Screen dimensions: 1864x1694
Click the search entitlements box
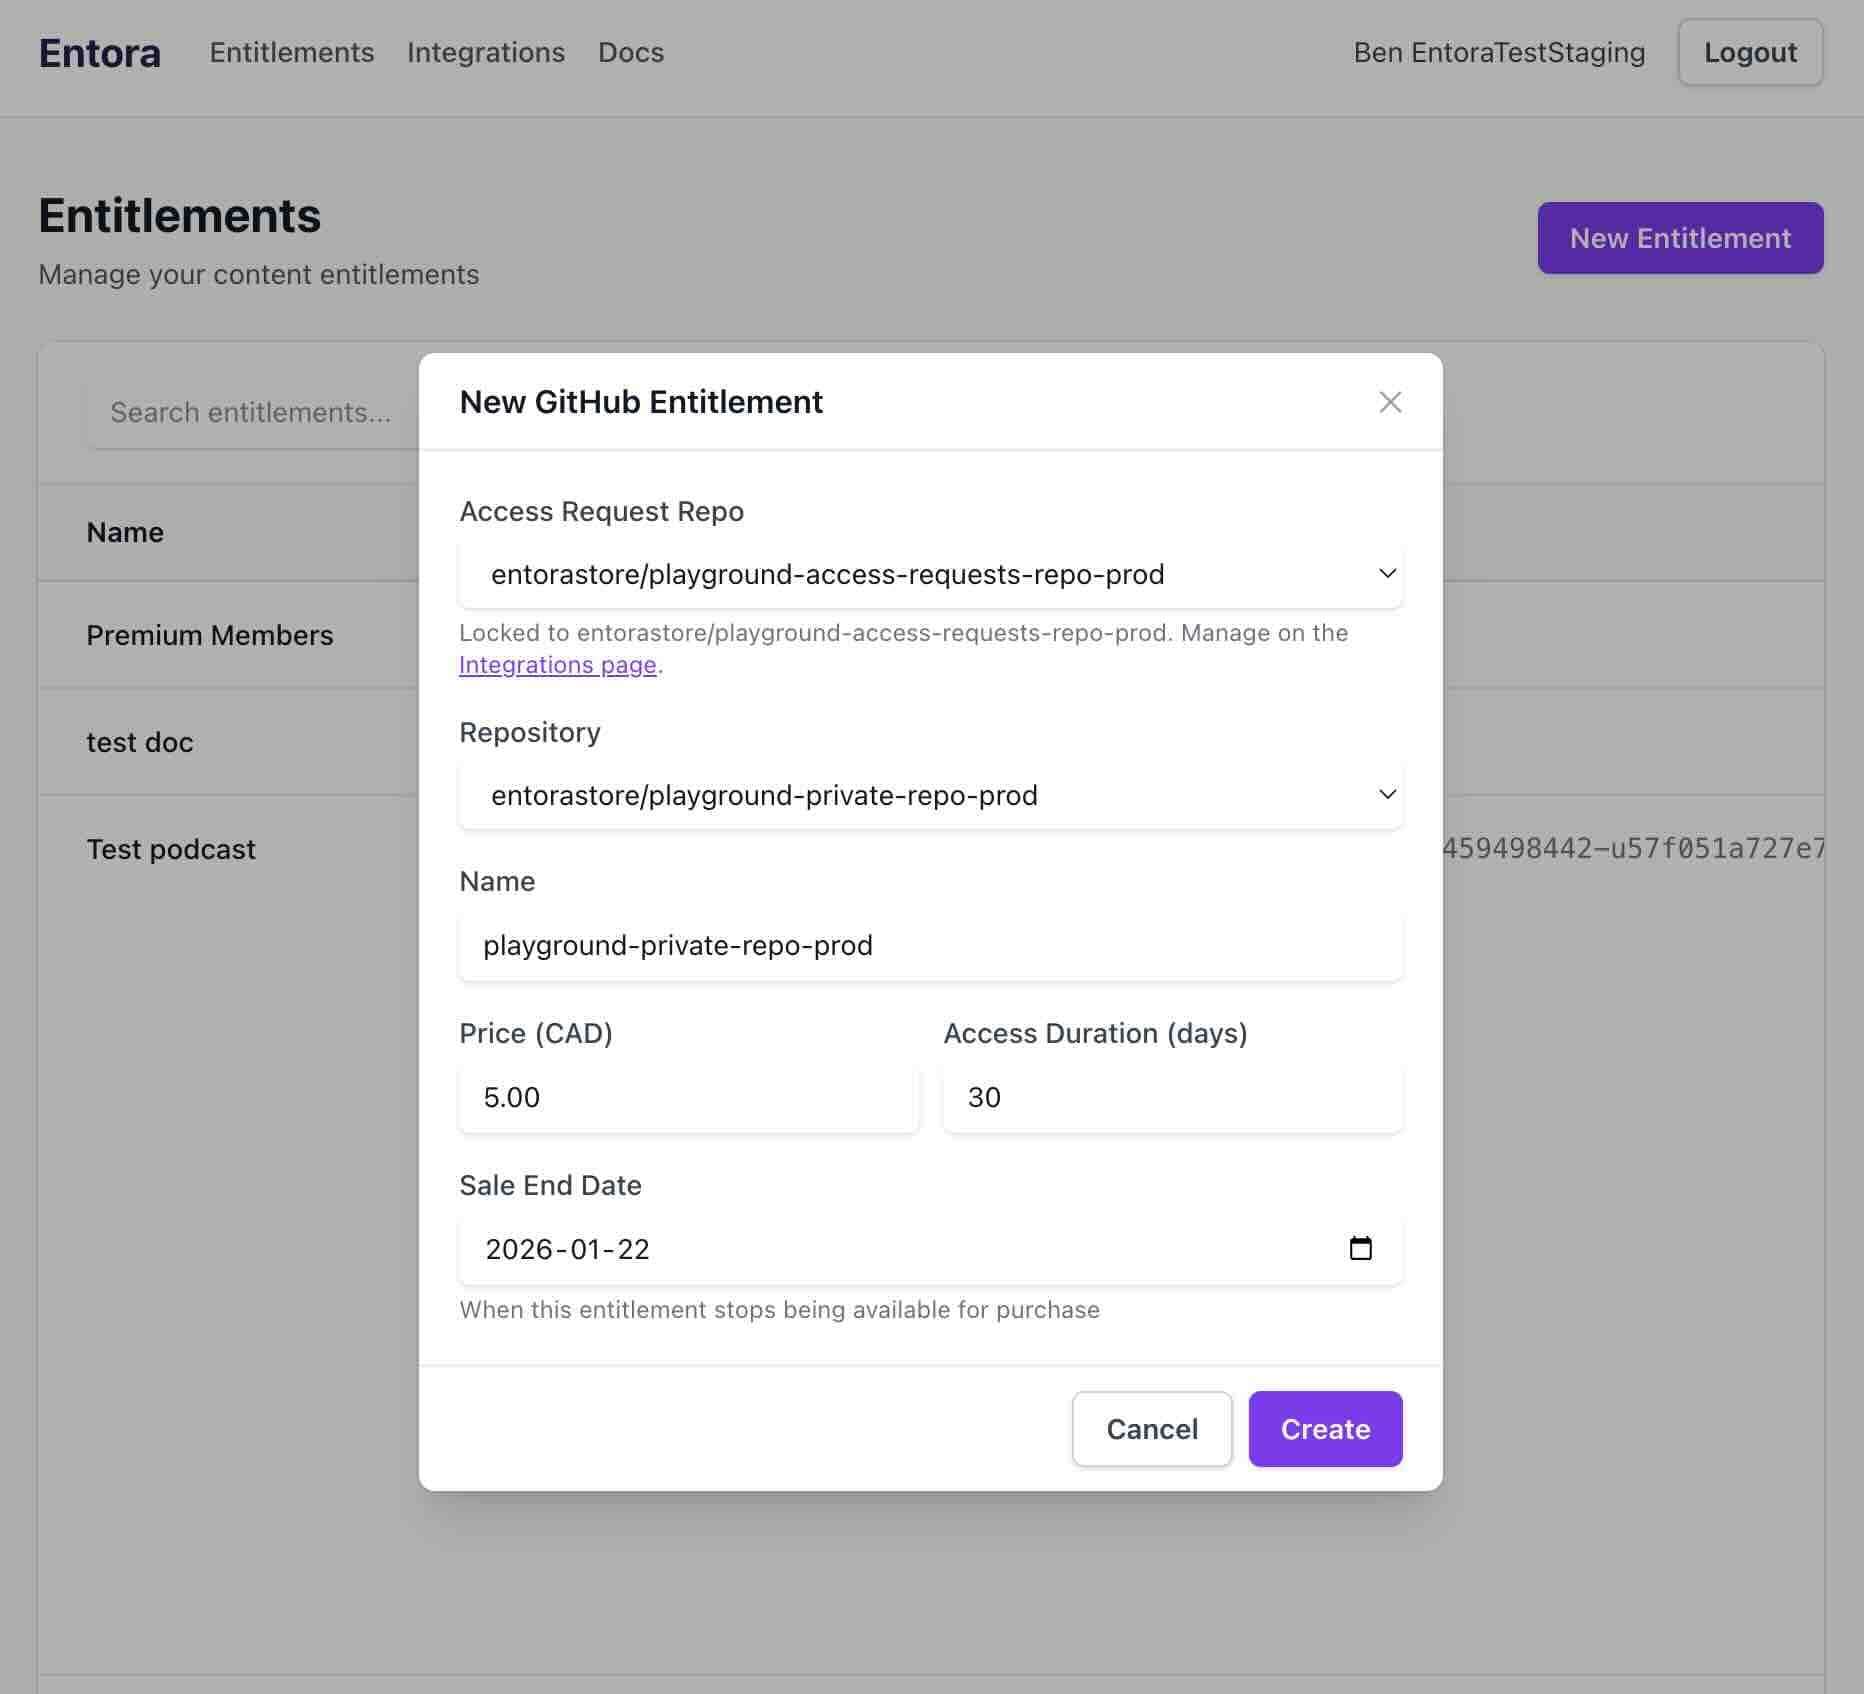[250, 411]
